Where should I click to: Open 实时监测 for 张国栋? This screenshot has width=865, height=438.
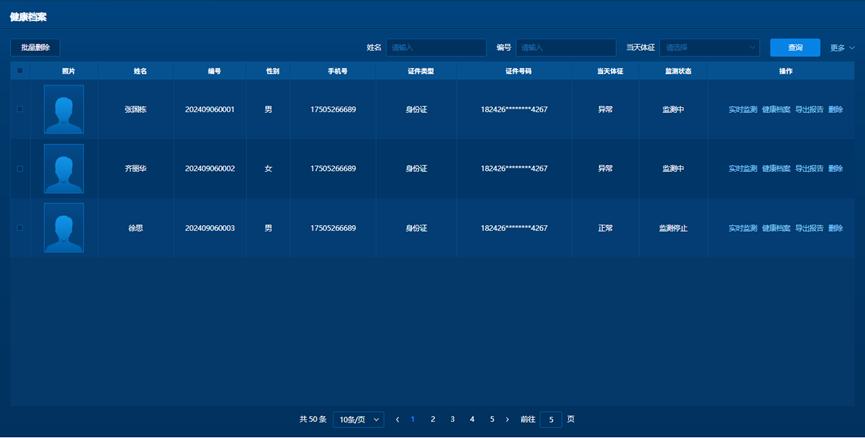pos(743,109)
